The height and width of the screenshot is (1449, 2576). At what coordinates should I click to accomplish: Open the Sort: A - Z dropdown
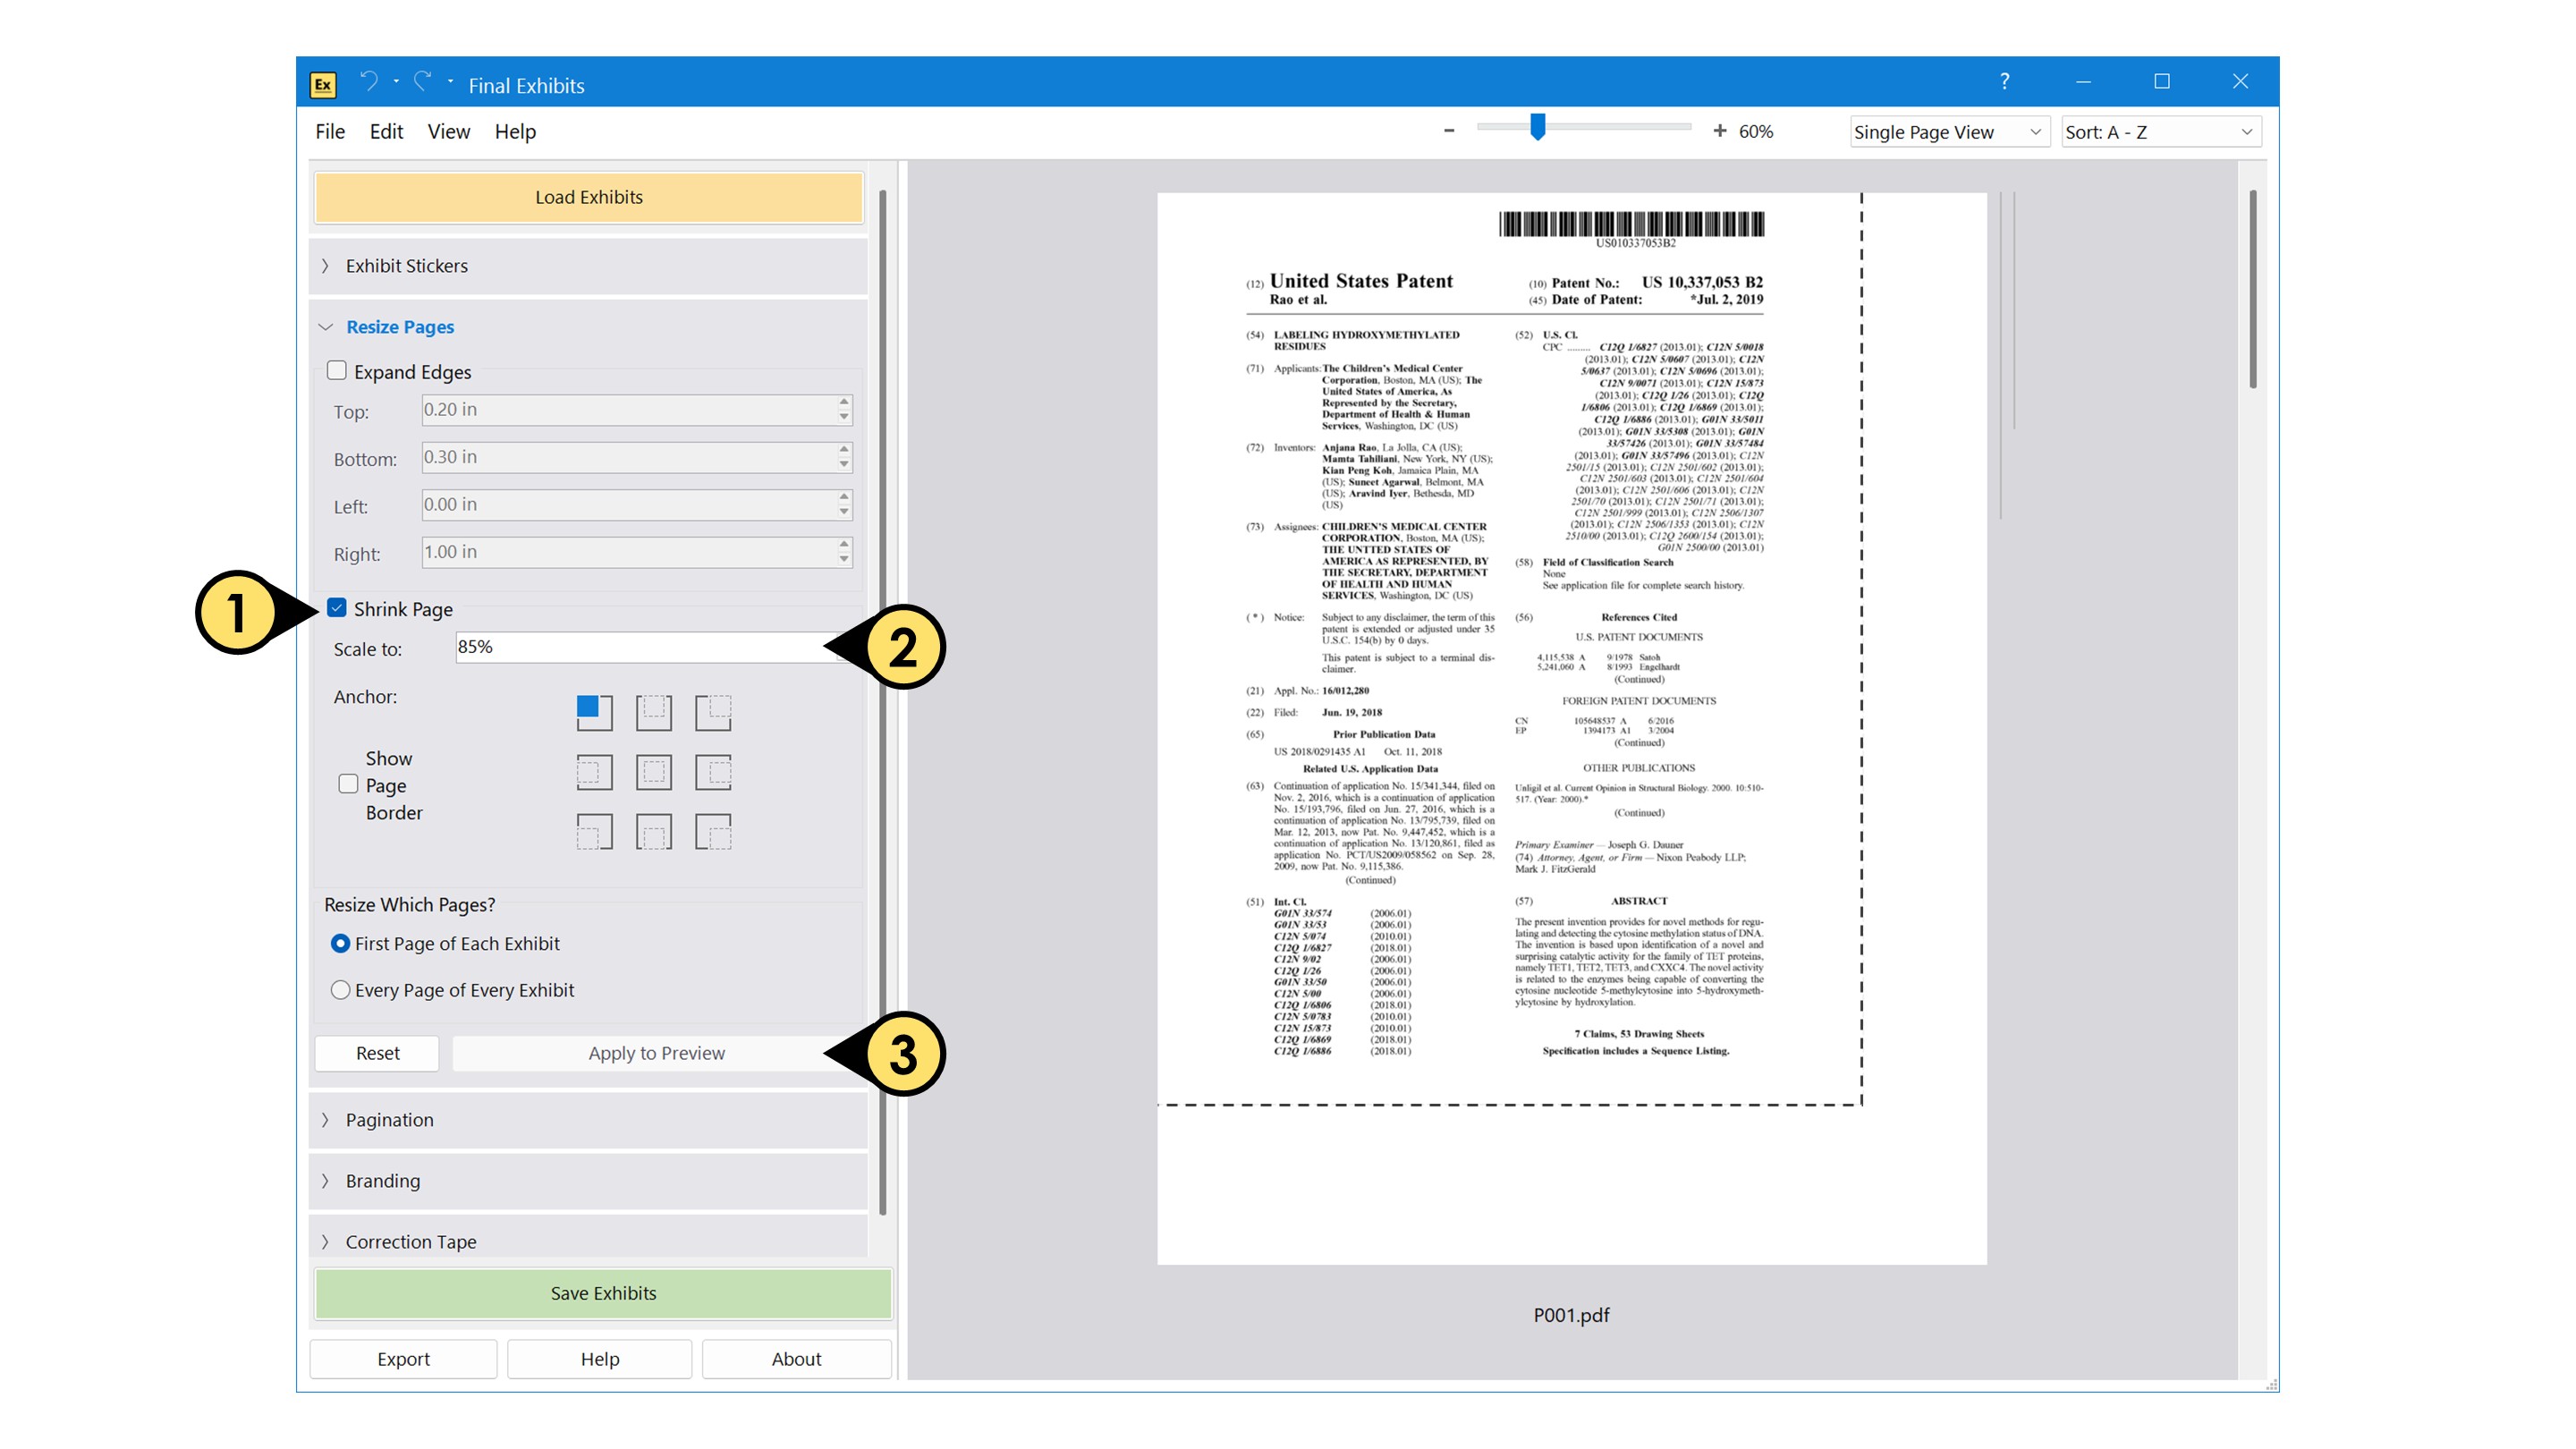(x=2160, y=132)
